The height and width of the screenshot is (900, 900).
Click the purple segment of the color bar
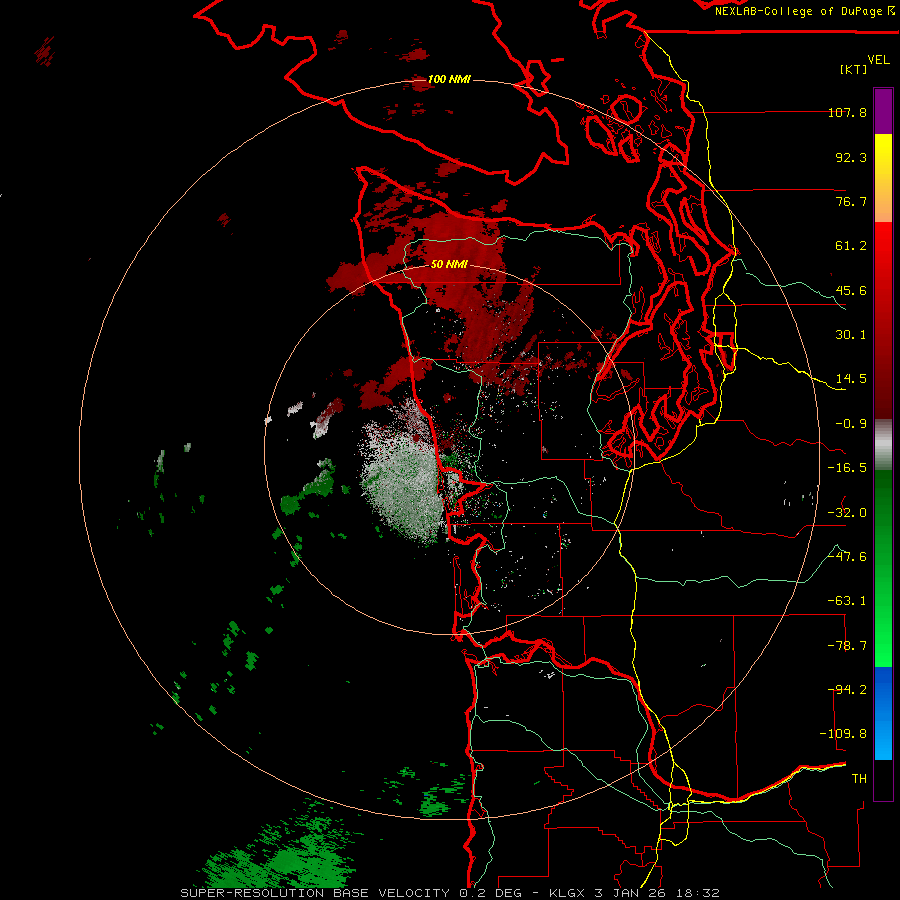[883, 111]
